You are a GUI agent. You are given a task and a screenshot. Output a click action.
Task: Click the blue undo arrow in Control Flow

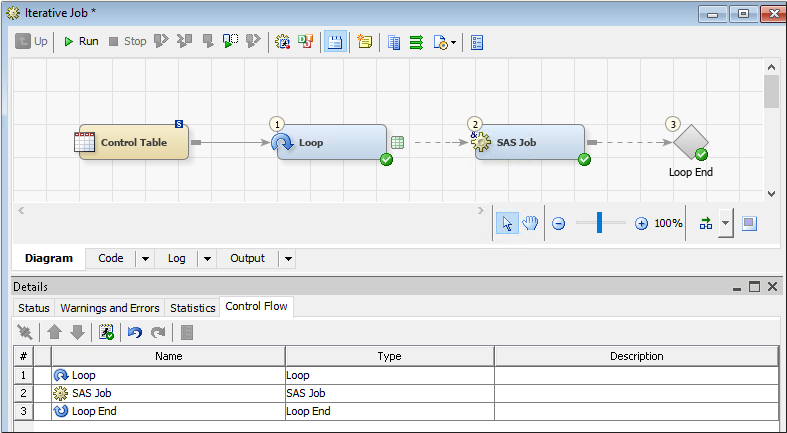(x=135, y=332)
